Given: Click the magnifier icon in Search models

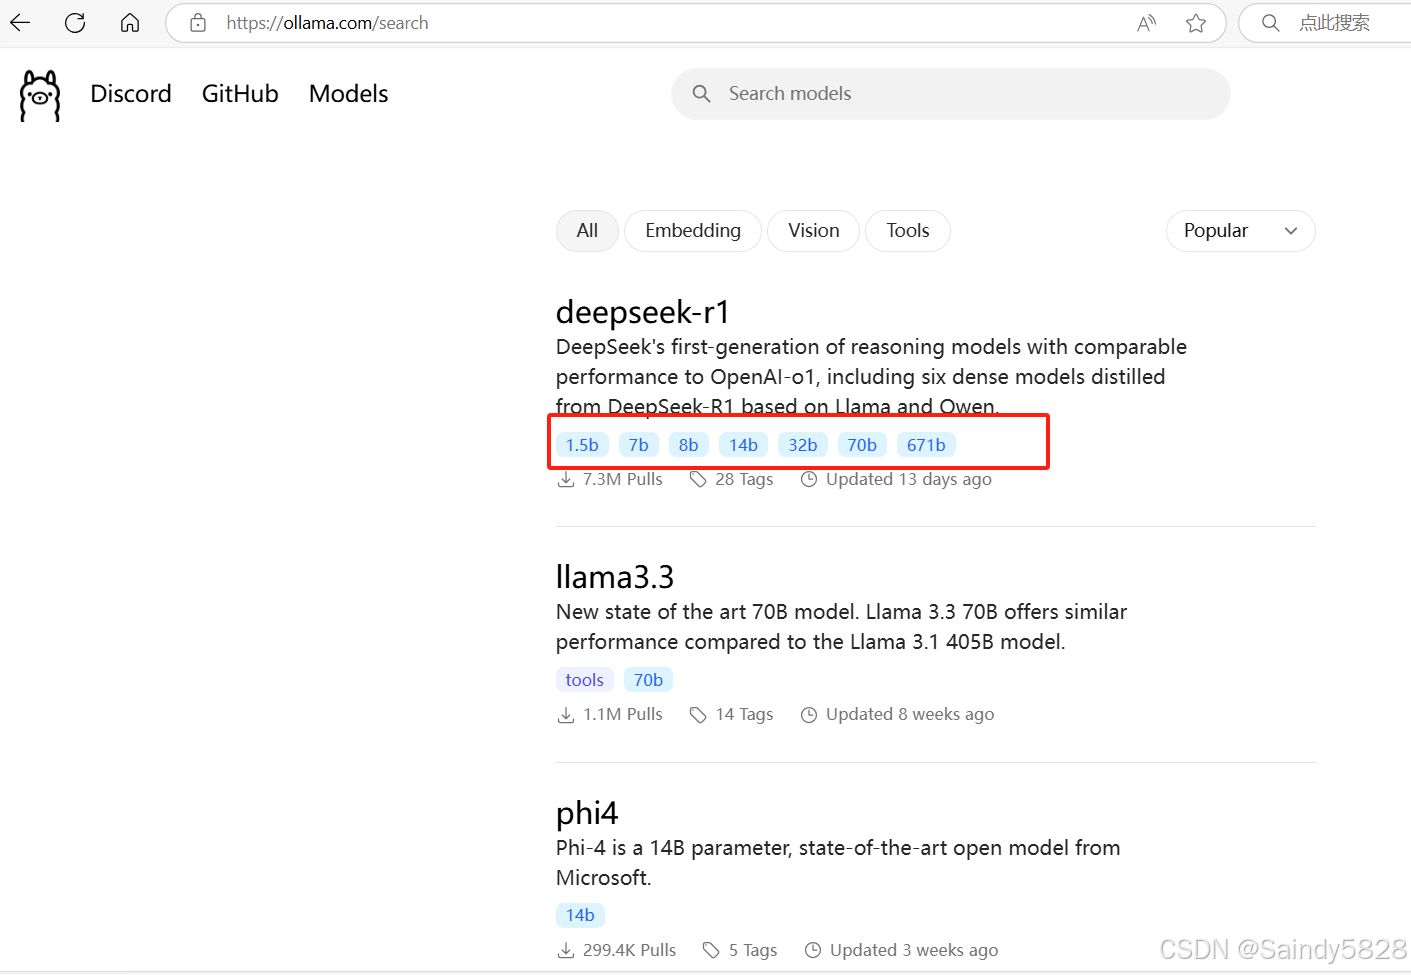Looking at the screenshot, I should coord(702,93).
